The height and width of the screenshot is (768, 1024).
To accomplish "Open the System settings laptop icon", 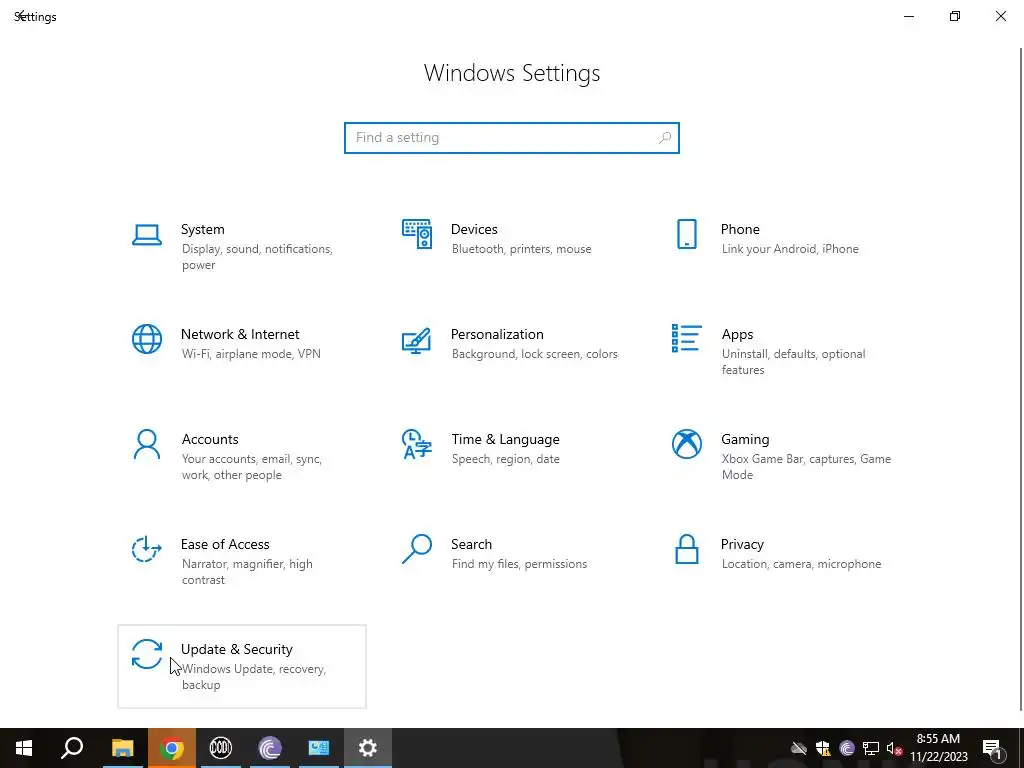I will [146, 235].
